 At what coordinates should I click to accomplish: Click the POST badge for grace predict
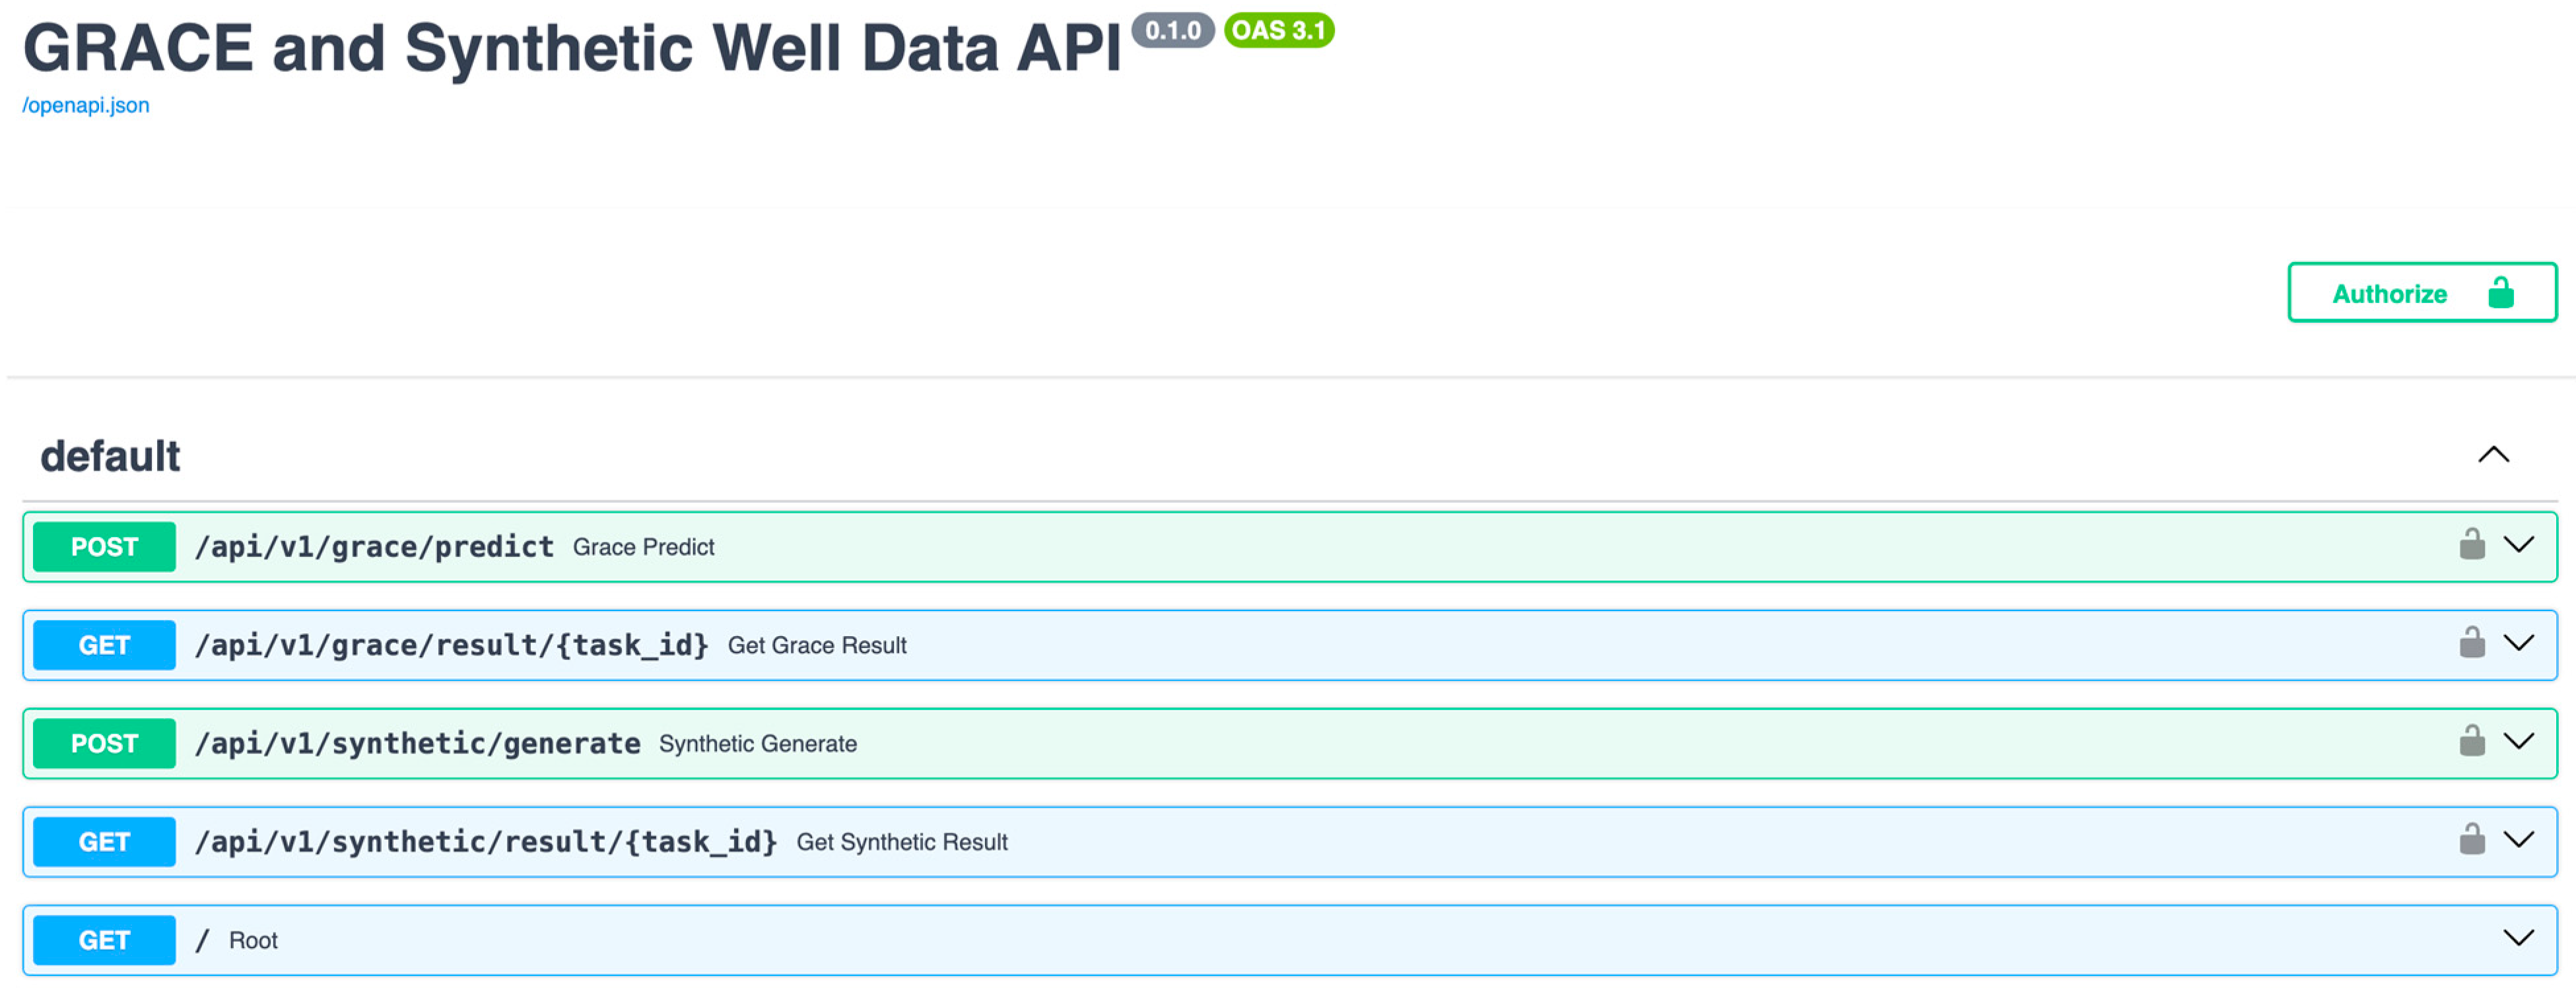pyautogui.click(x=104, y=547)
